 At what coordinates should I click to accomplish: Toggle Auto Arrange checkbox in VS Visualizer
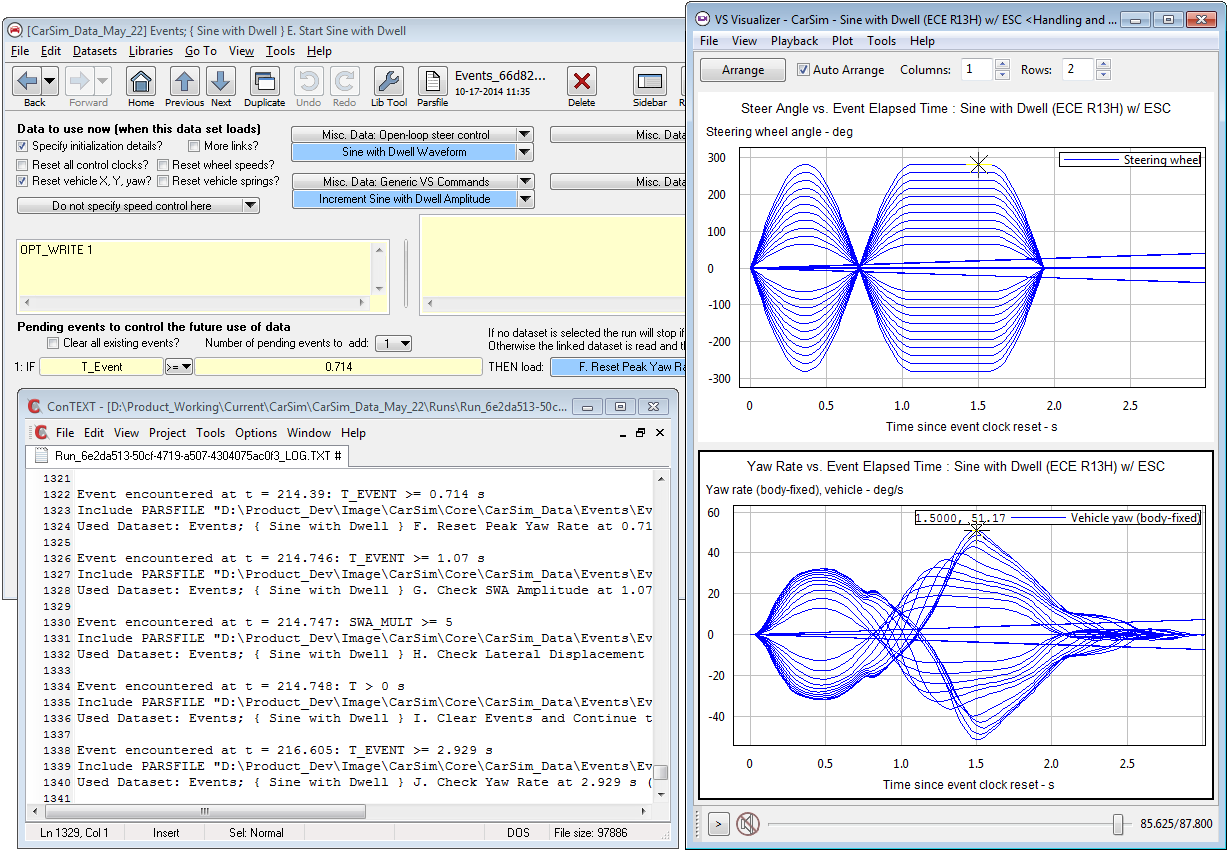click(803, 70)
